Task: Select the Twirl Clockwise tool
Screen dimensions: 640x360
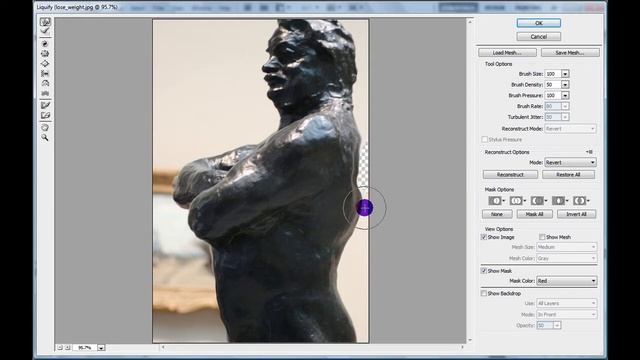Action: (45, 44)
